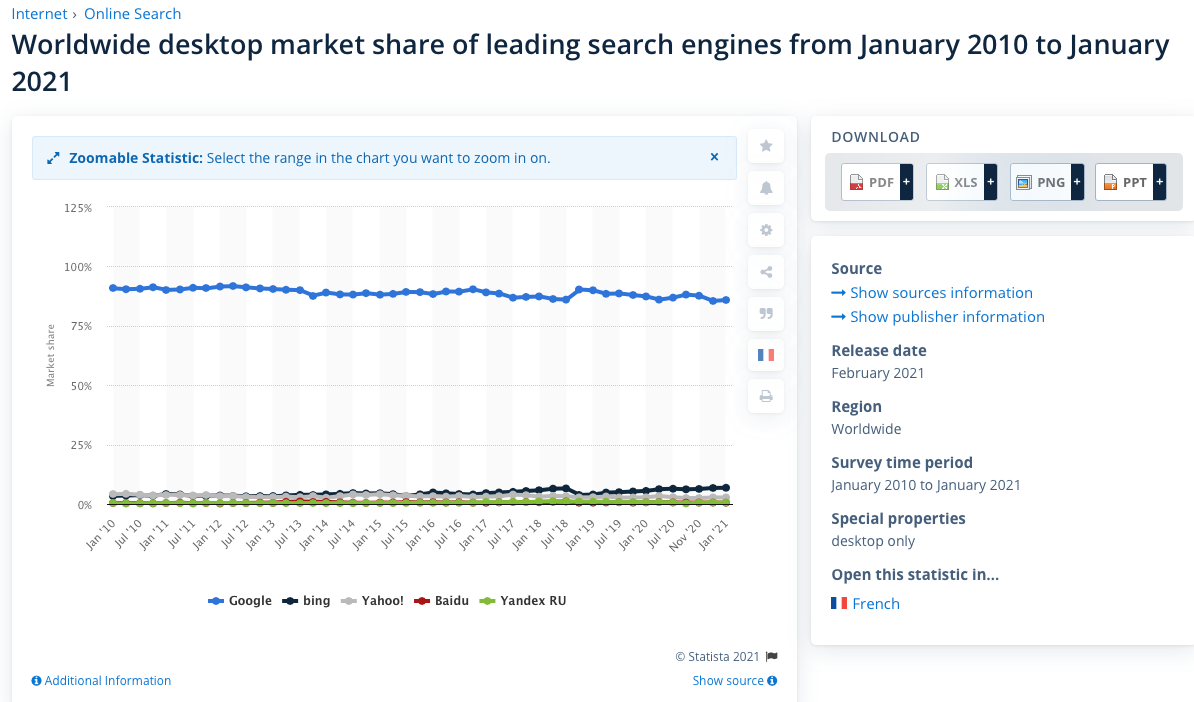Viewport: 1194px width, 702px height.
Task: Click the Statista 2021 flag icon
Action: tap(771, 657)
